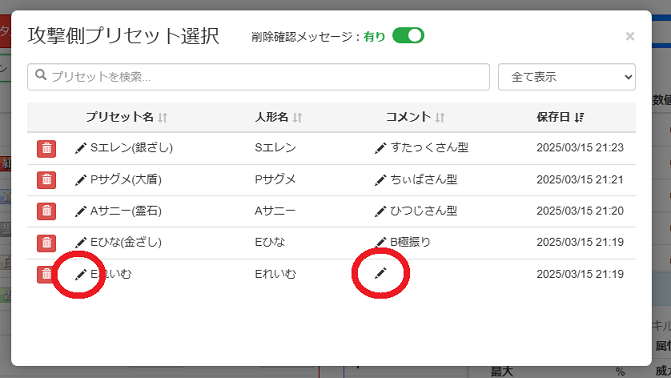The height and width of the screenshot is (378, 671).
Task: Select doll name Eれいむ cell
Action: pyautogui.click(x=275, y=274)
